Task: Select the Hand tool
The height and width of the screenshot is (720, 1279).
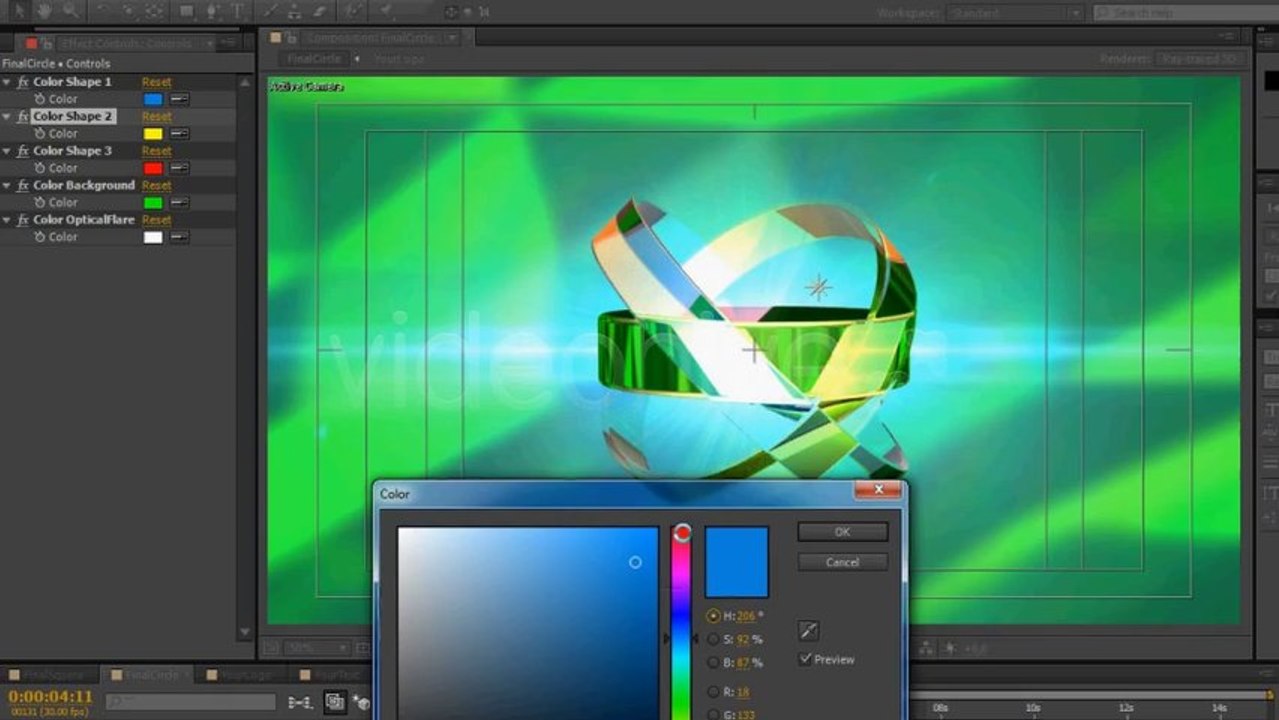Action: [45, 12]
